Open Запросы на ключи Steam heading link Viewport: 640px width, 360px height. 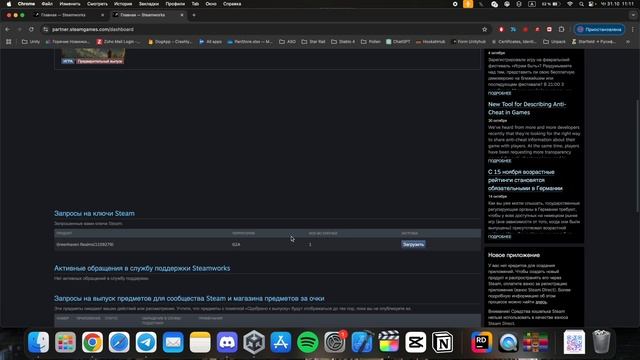[94, 213]
